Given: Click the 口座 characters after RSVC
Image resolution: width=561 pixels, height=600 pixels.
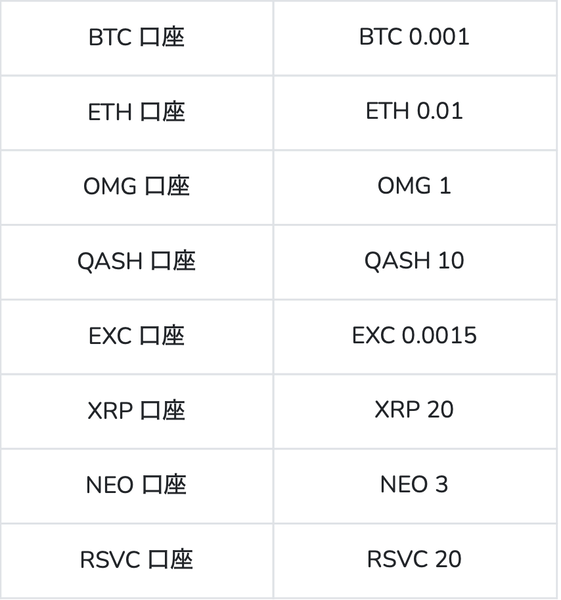Looking at the screenshot, I should (170, 559).
